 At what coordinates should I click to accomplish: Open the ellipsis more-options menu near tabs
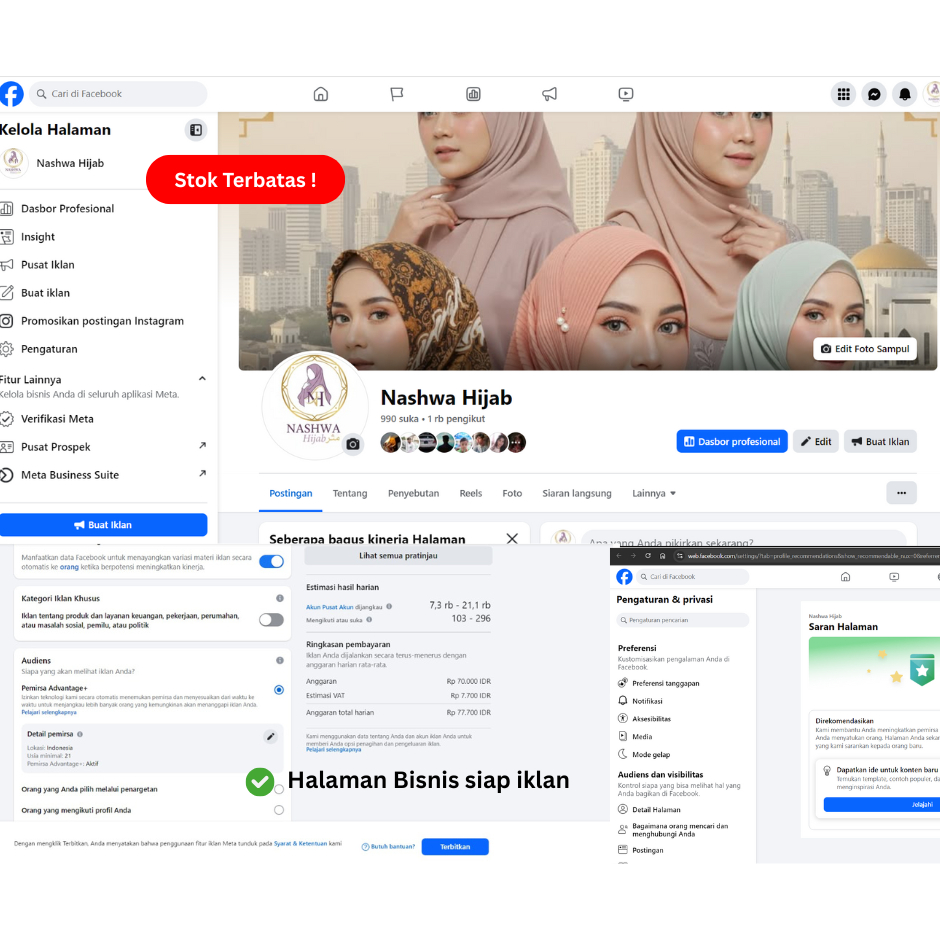pos(901,492)
